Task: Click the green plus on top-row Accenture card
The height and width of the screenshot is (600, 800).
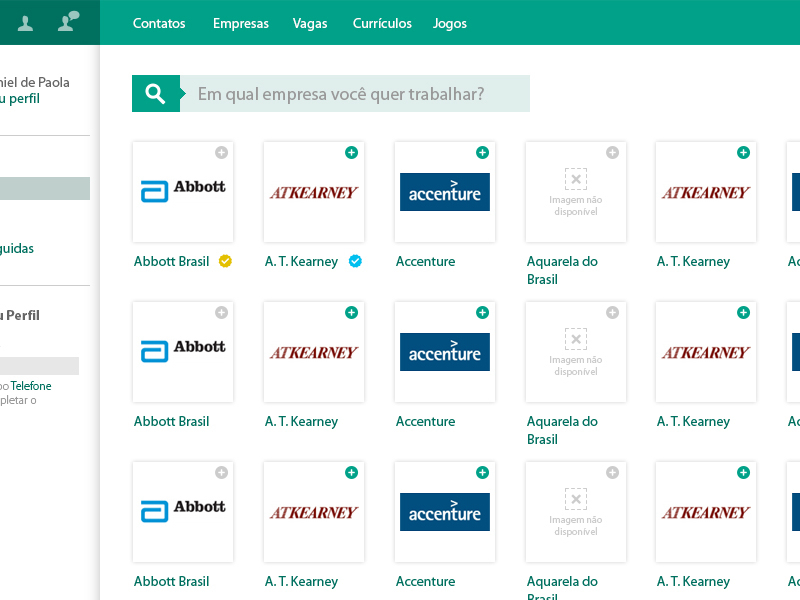Action: 482,153
